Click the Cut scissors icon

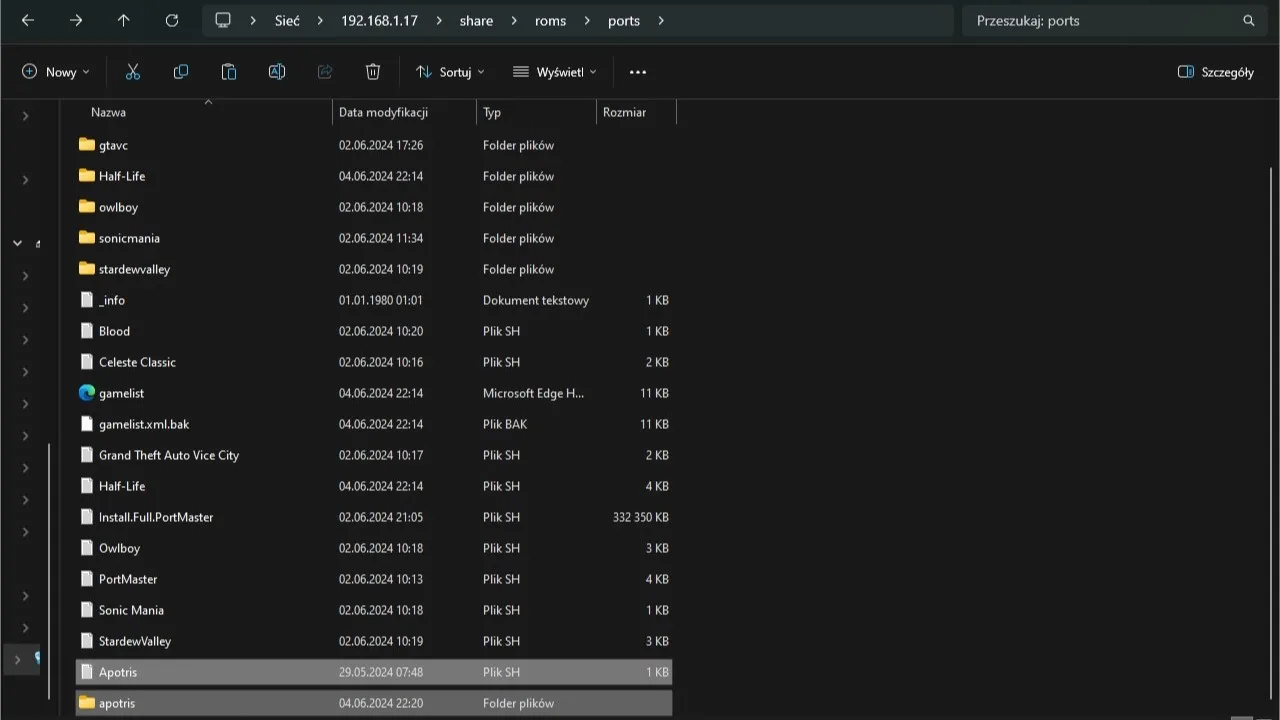(133, 72)
